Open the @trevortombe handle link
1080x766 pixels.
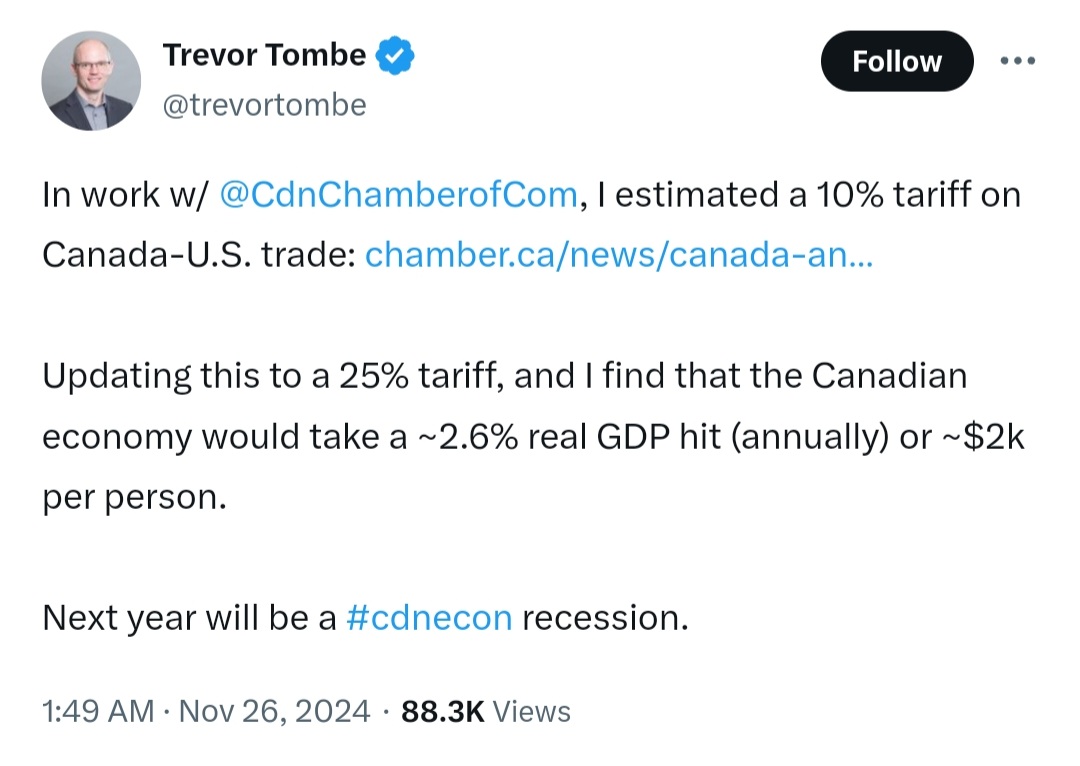tap(264, 105)
